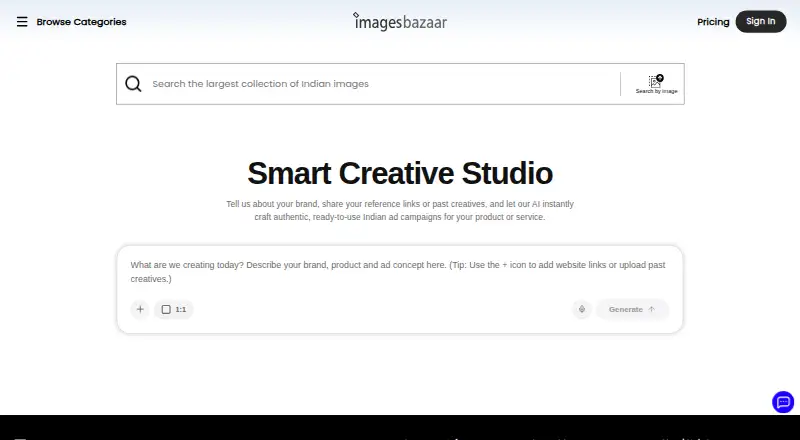Click the Generate button

pyautogui.click(x=632, y=309)
